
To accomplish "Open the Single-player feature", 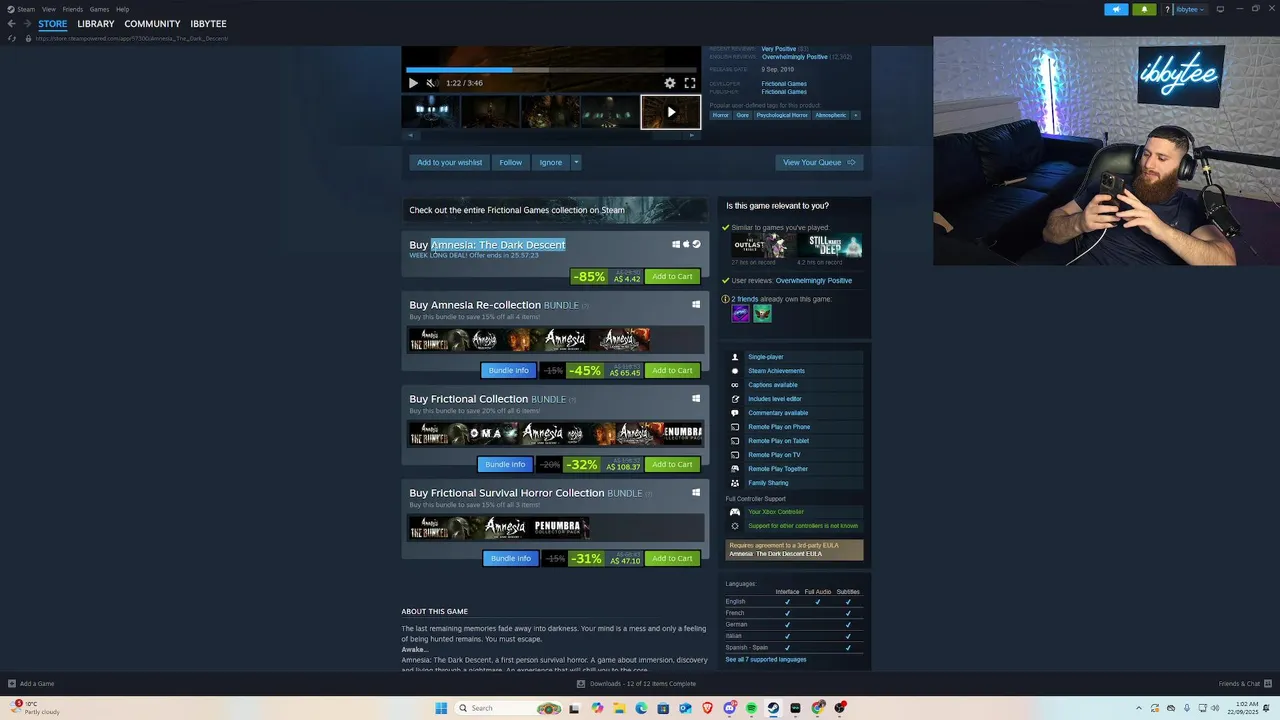I will [x=794, y=357].
